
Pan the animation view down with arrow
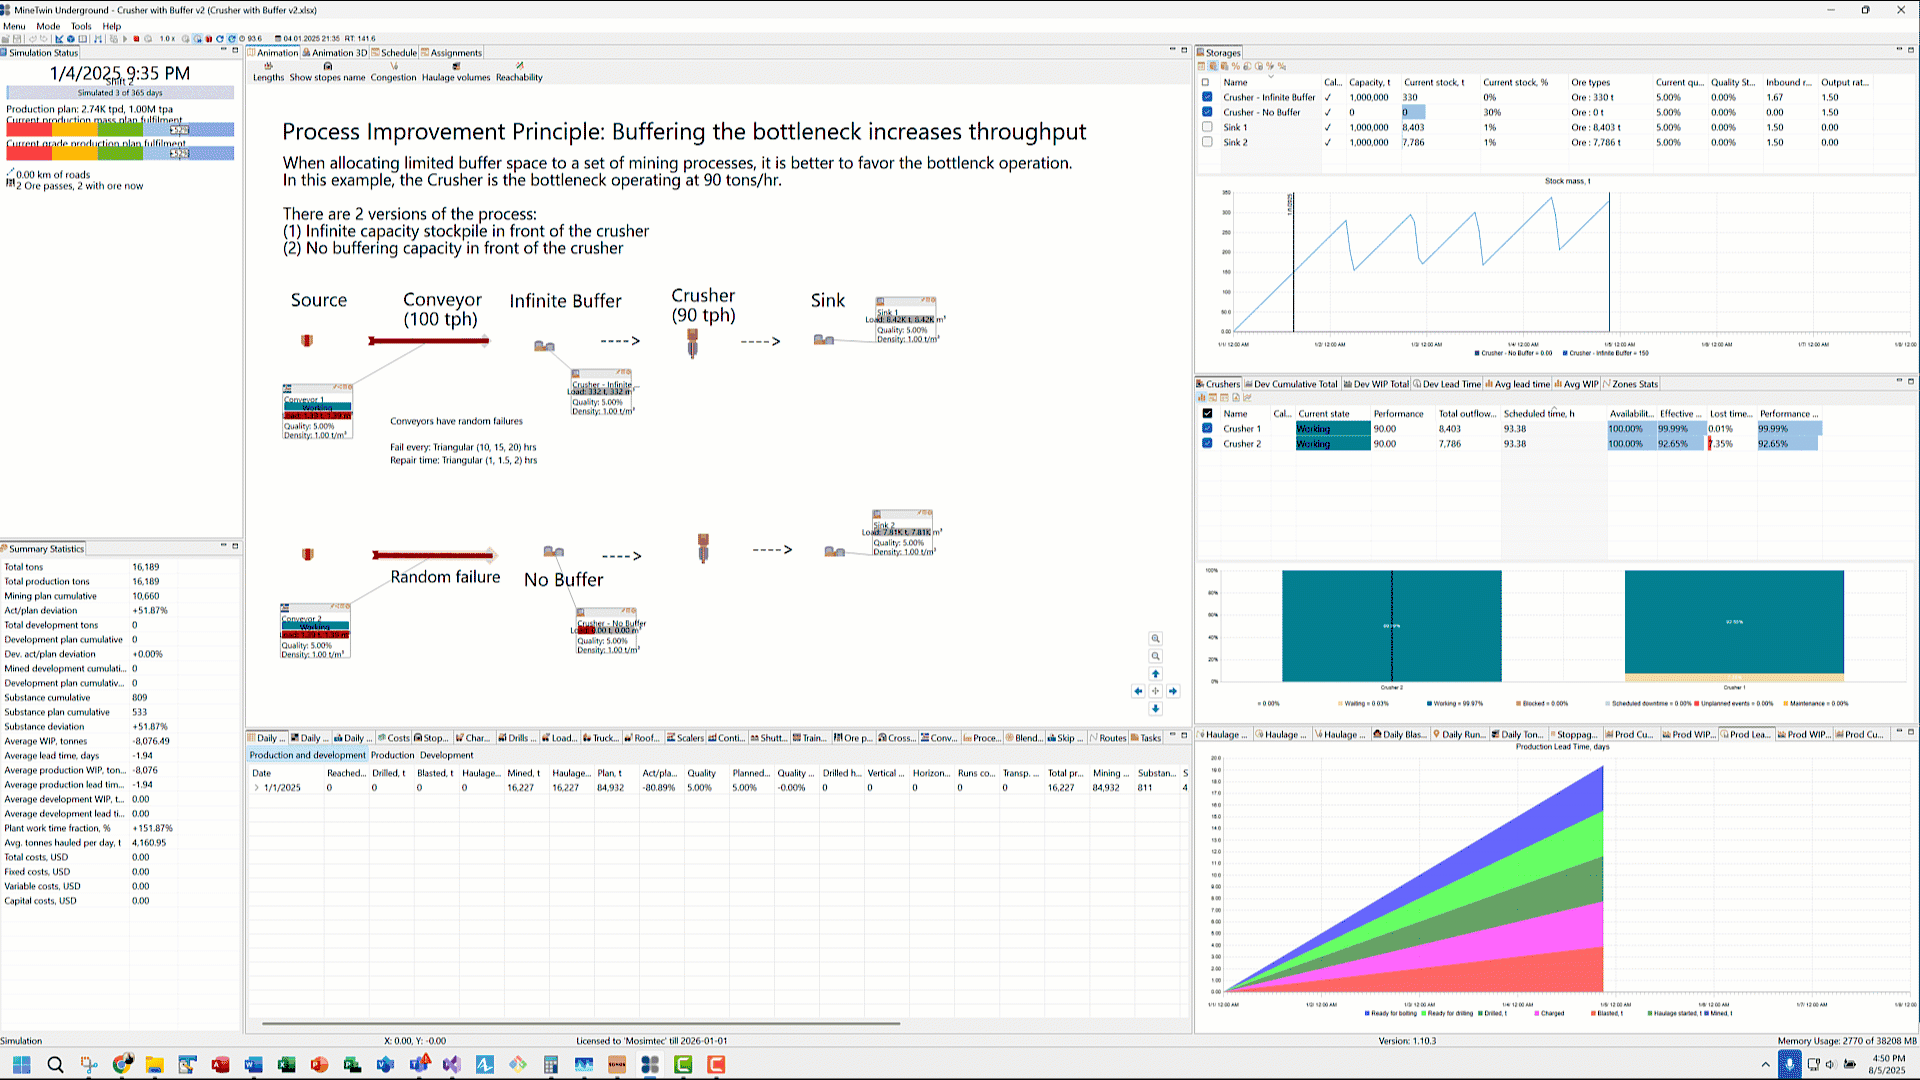tap(1155, 709)
